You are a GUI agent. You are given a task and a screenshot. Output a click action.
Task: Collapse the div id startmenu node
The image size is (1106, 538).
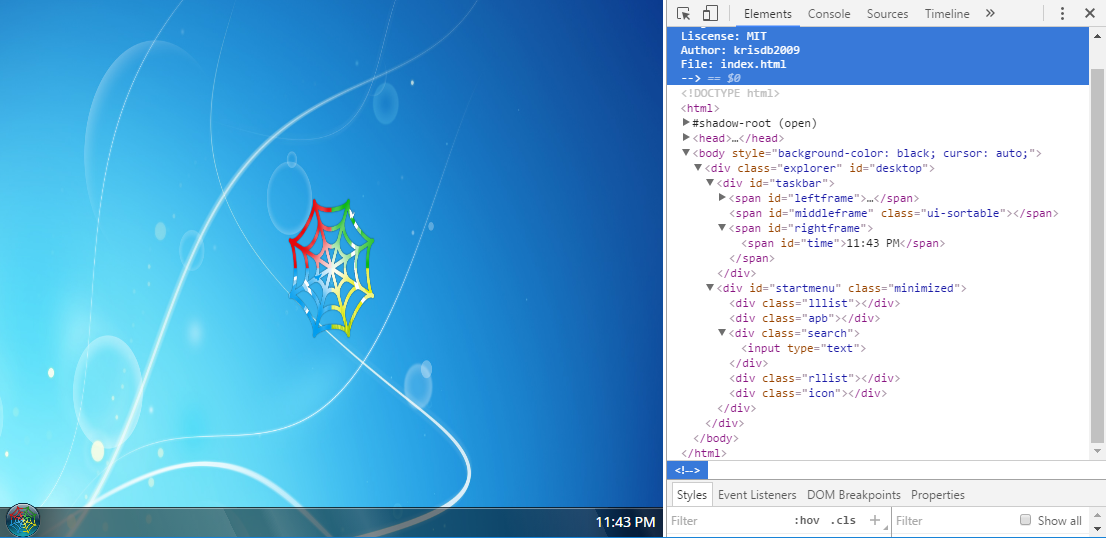[x=710, y=288]
